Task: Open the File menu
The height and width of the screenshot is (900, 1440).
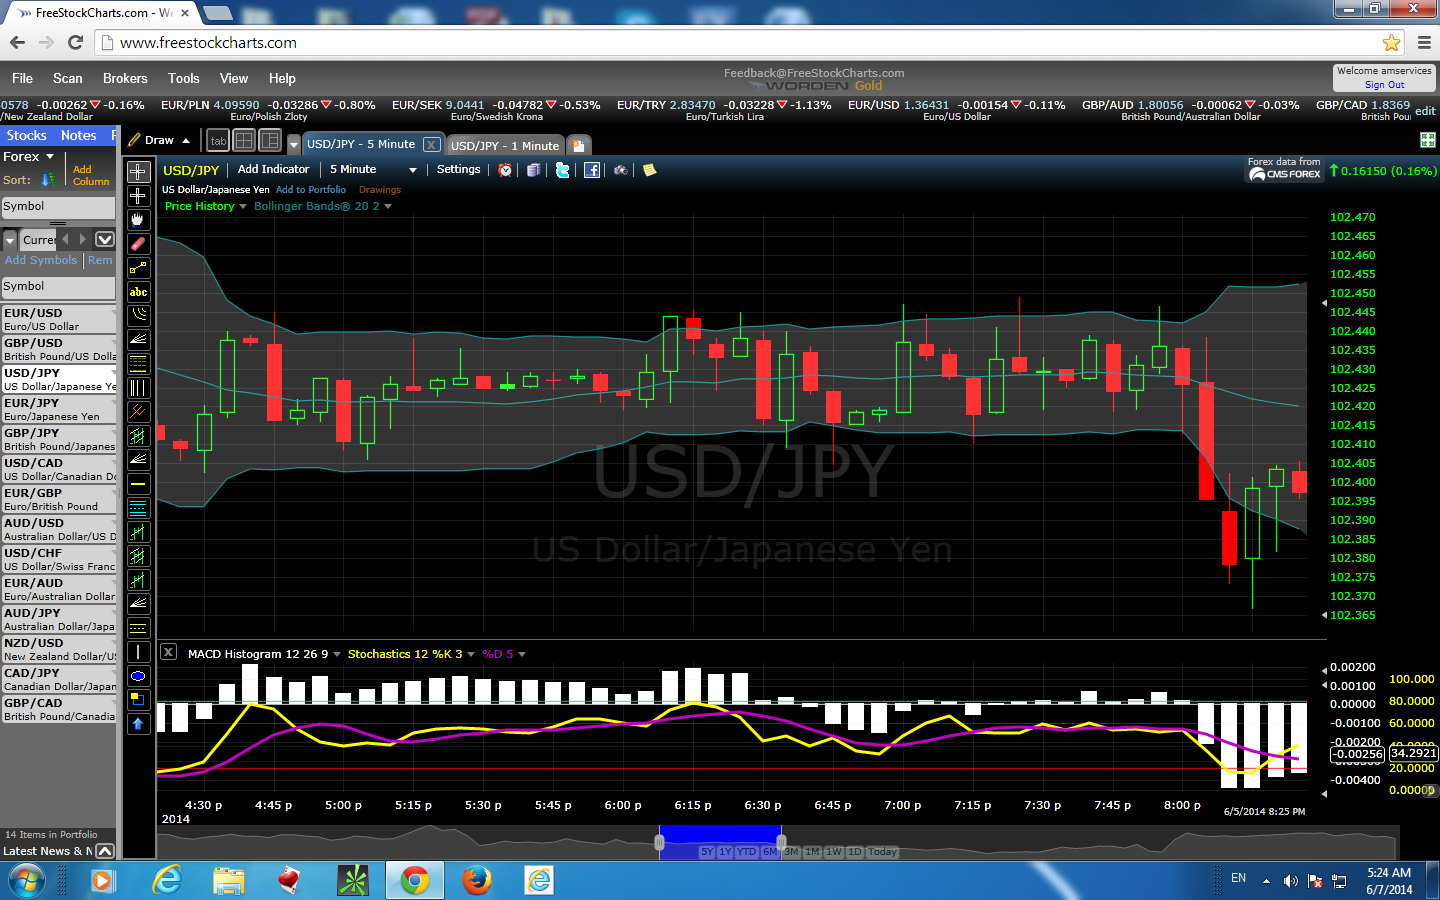Action: [x=22, y=78]
